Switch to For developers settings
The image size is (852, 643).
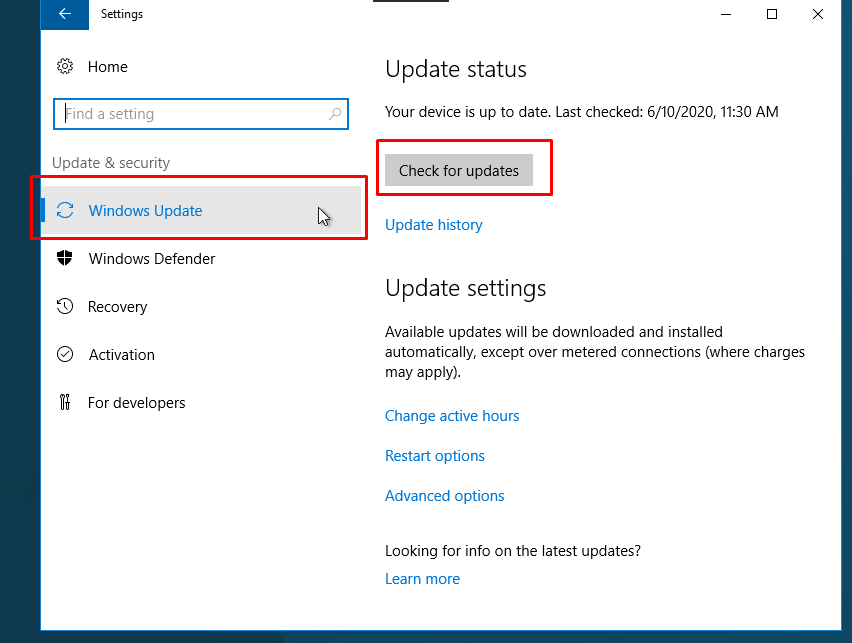136,403
